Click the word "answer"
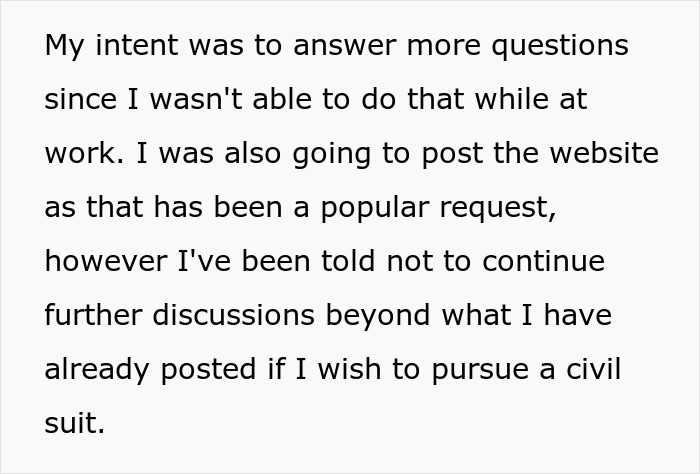 (x=344, y=45)
